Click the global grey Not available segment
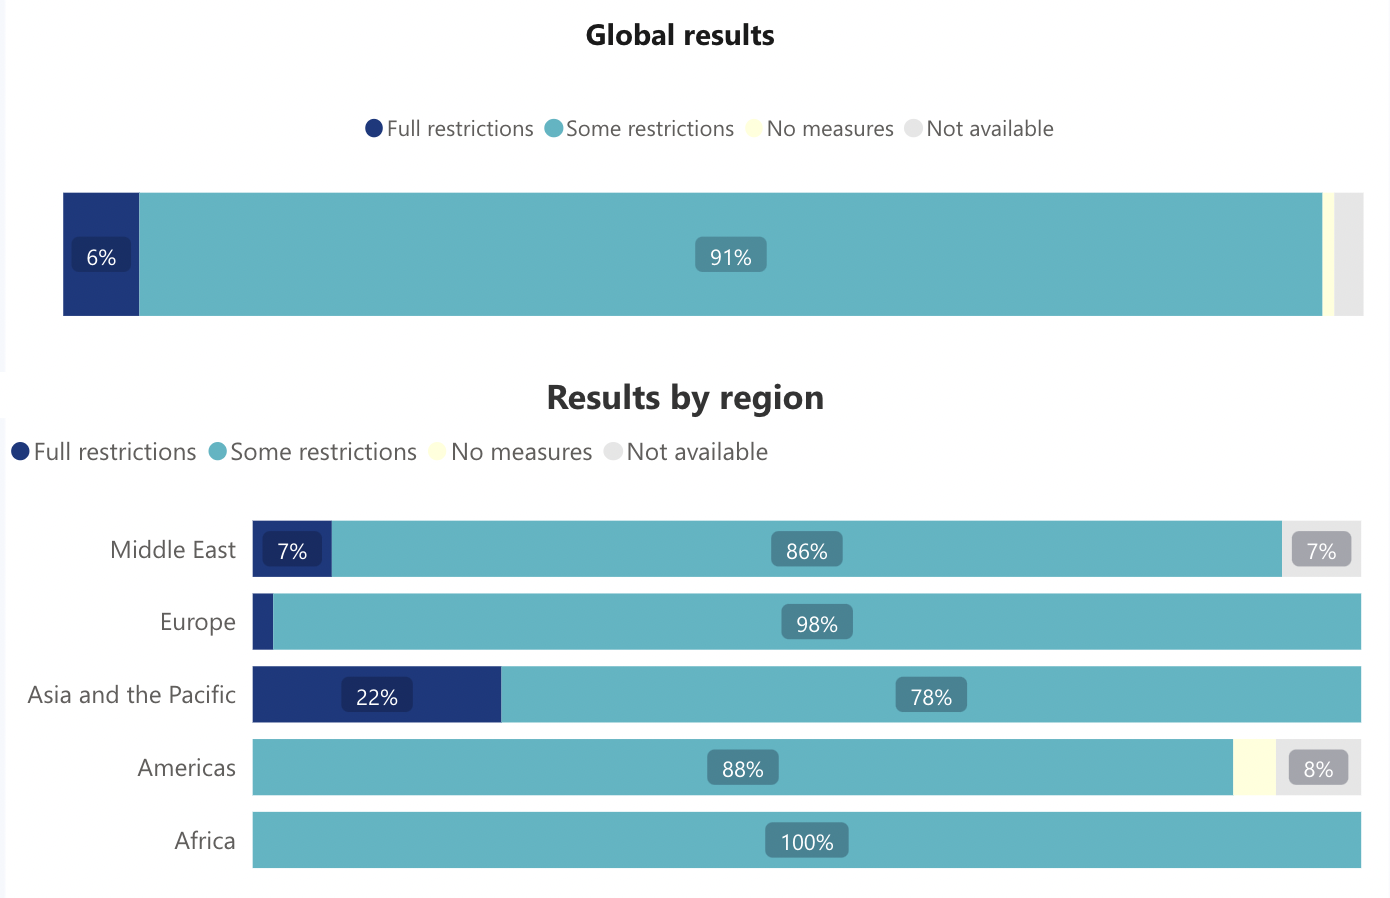1390x898 pixels. [1349, 255]
